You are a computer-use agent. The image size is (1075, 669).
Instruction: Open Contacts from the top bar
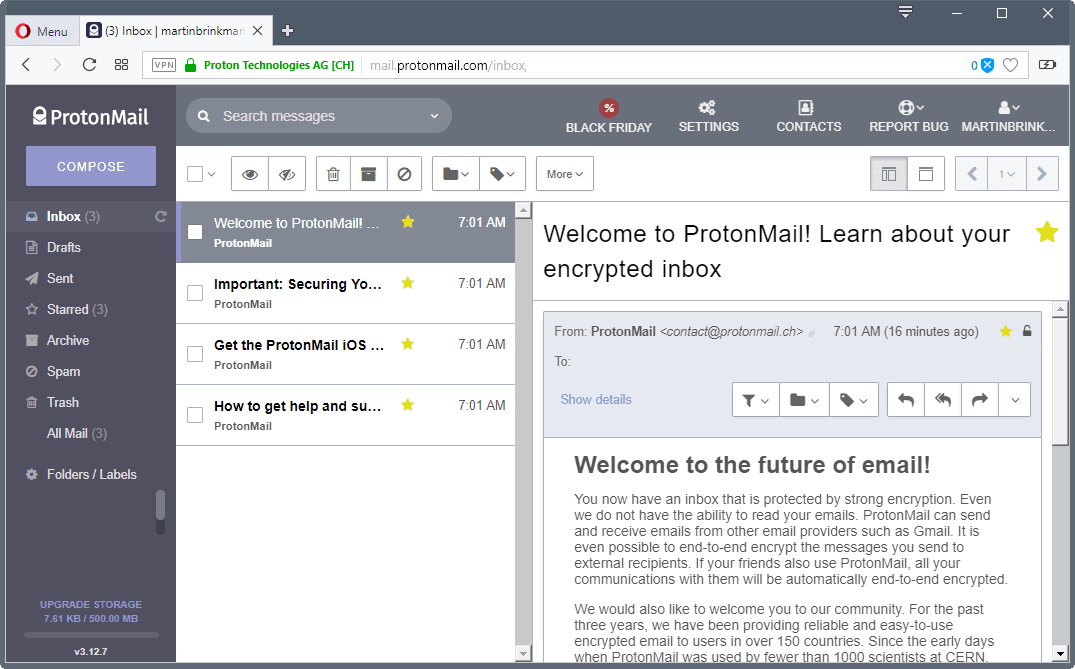(x=808, y=116)
